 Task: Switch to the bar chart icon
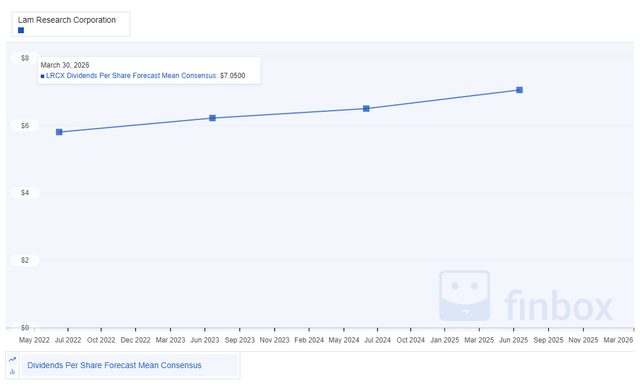[12, 372]
